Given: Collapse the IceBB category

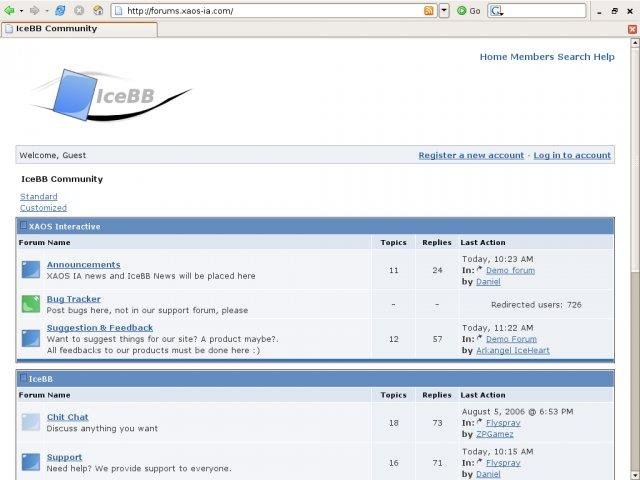Looking at the screenshot, I should pyautogui.click(x=24, y=378).
